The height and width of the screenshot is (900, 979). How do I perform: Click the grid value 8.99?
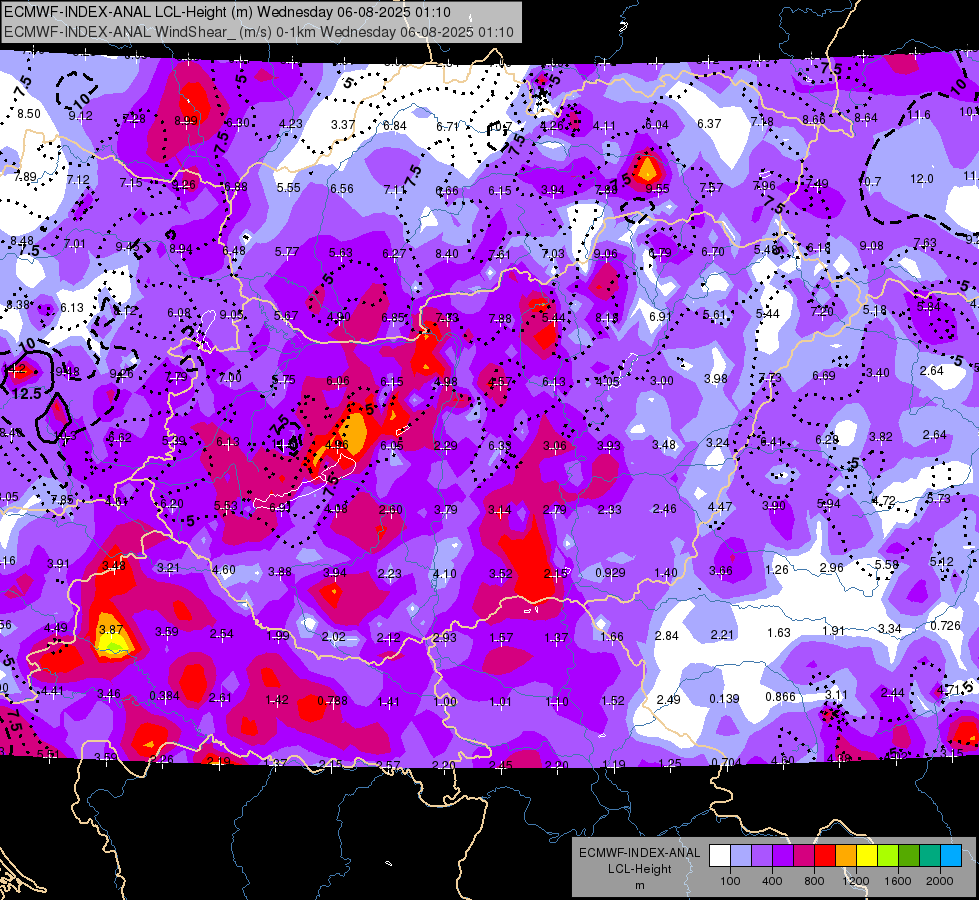(186, 121)
